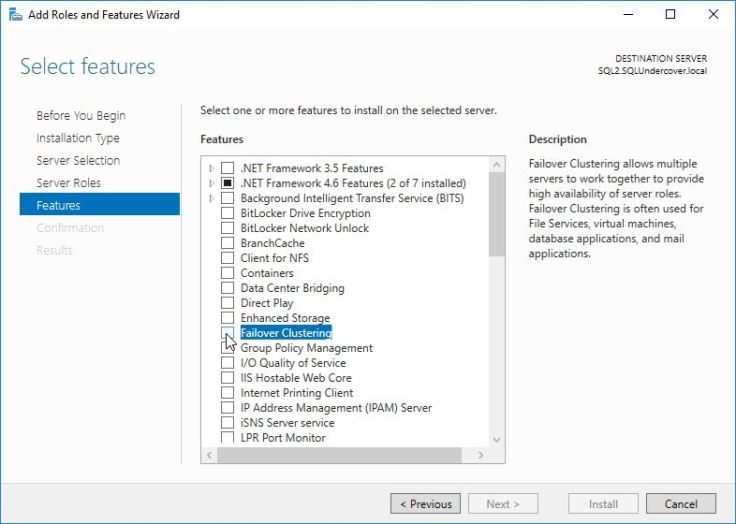Image resolution: width=736 pixels, height=524 pixels.
Task: Click the vertical scrollbar thumb in features list
Action: coord(497,214)
